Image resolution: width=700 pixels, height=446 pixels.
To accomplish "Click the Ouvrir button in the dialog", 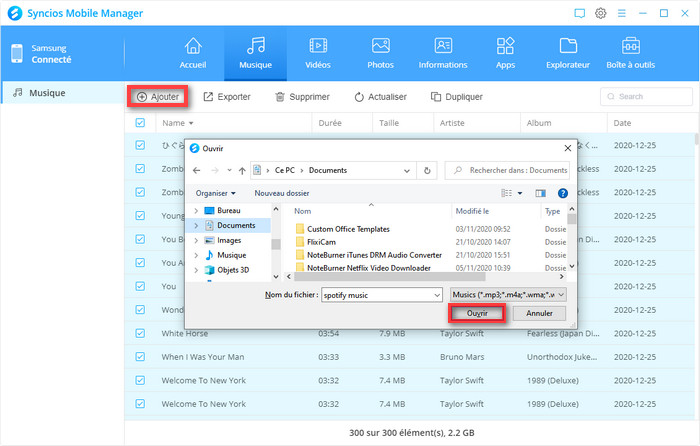I will [x=477, y=314].
